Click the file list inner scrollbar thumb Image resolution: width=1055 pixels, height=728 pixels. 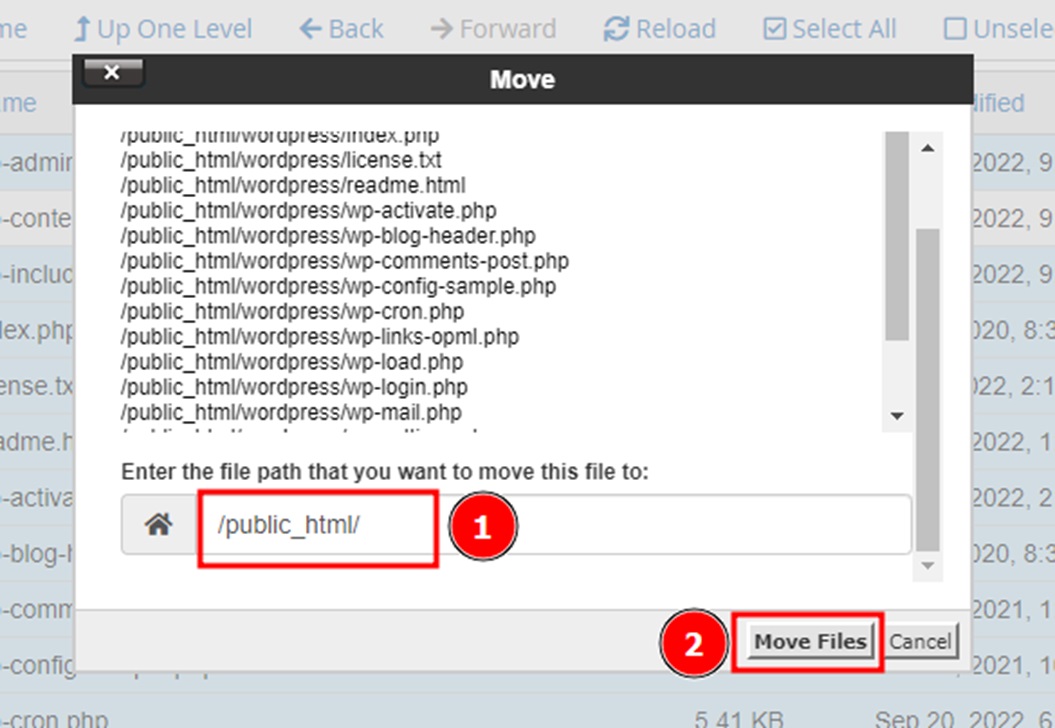(x=897, y=235)
